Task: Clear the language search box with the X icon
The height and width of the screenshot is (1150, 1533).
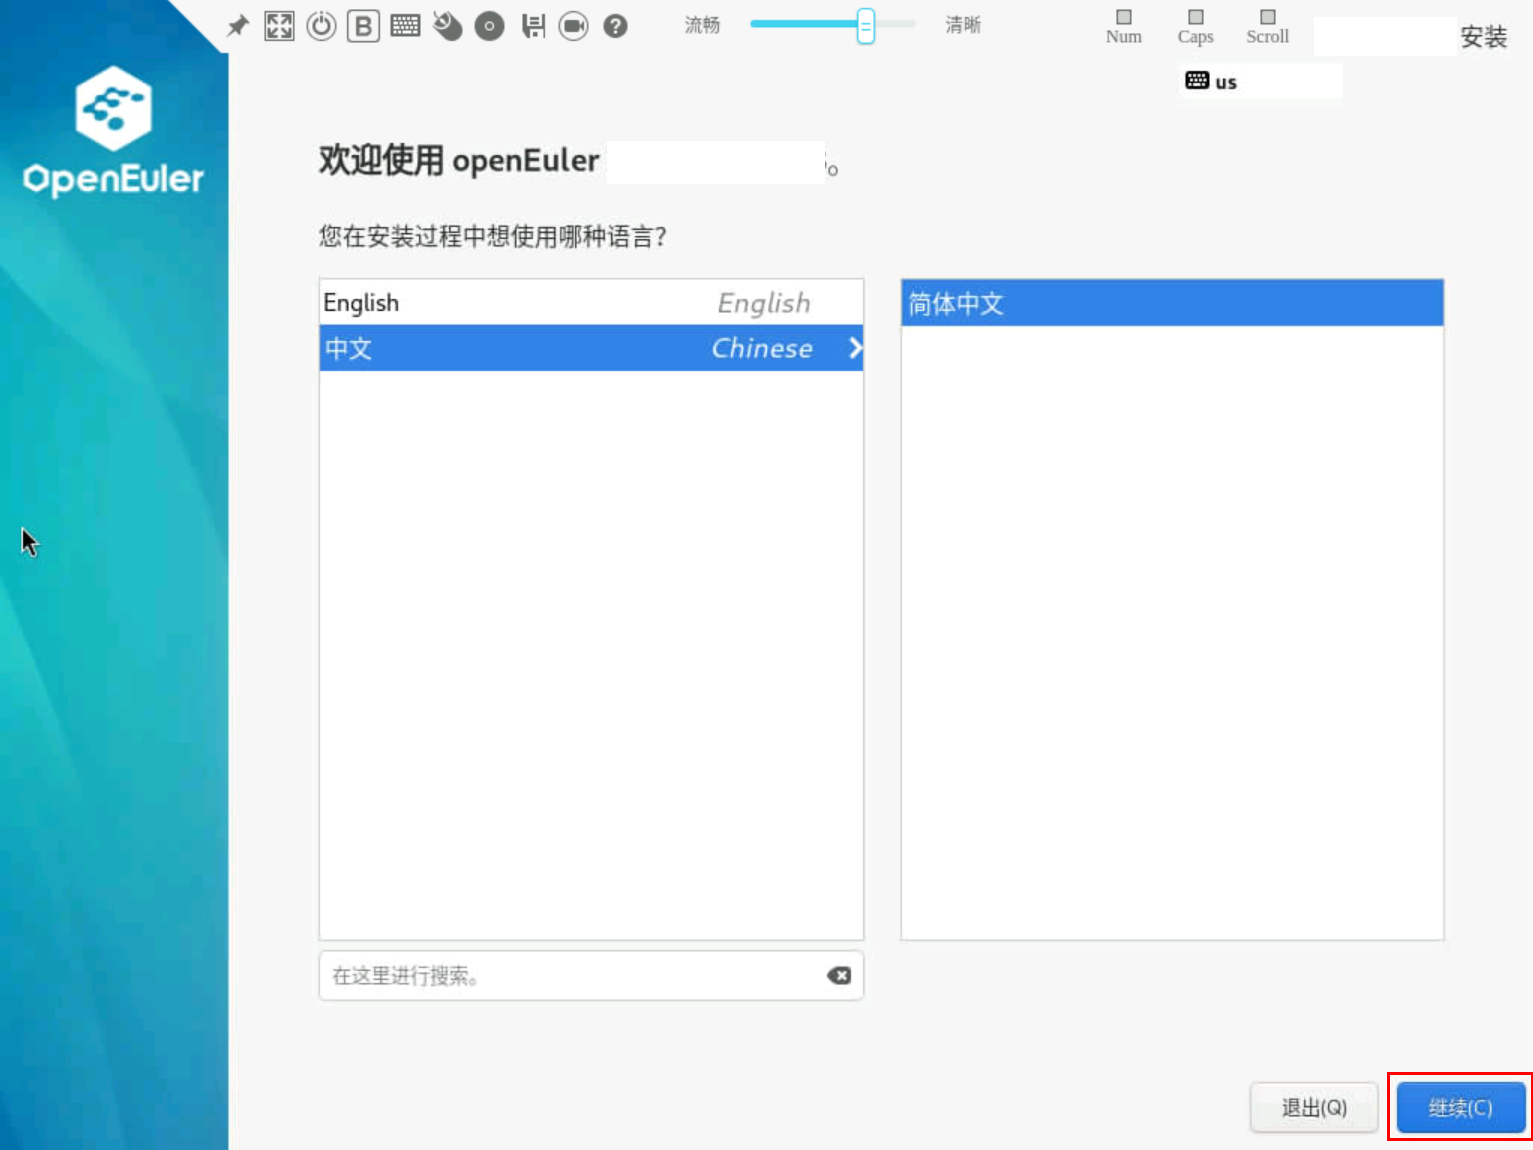Action: 839,976
